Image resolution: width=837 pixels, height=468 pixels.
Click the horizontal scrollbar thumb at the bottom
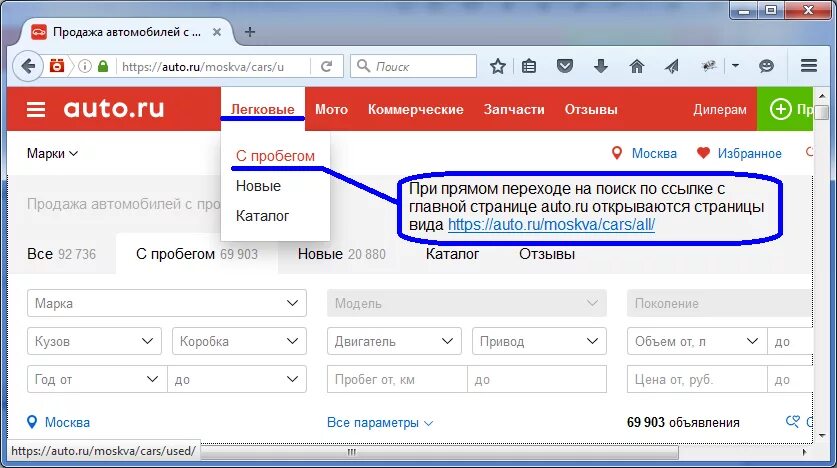pyautogui.click(x=439, y=452)
